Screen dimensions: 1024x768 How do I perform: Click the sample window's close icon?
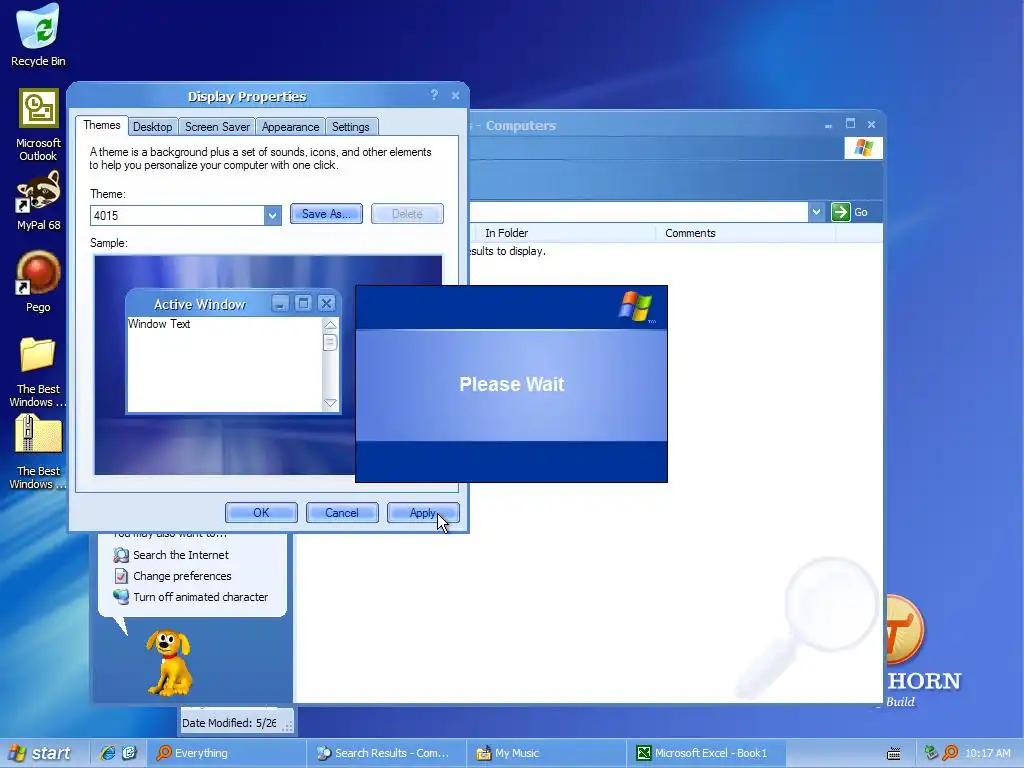click(327, 303)
